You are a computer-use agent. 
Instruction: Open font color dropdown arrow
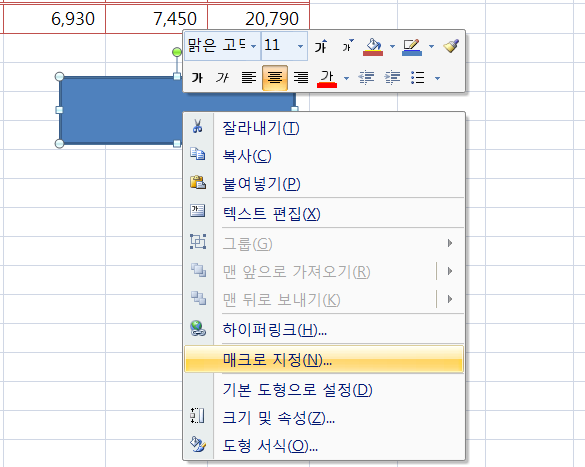click(347, 78)
